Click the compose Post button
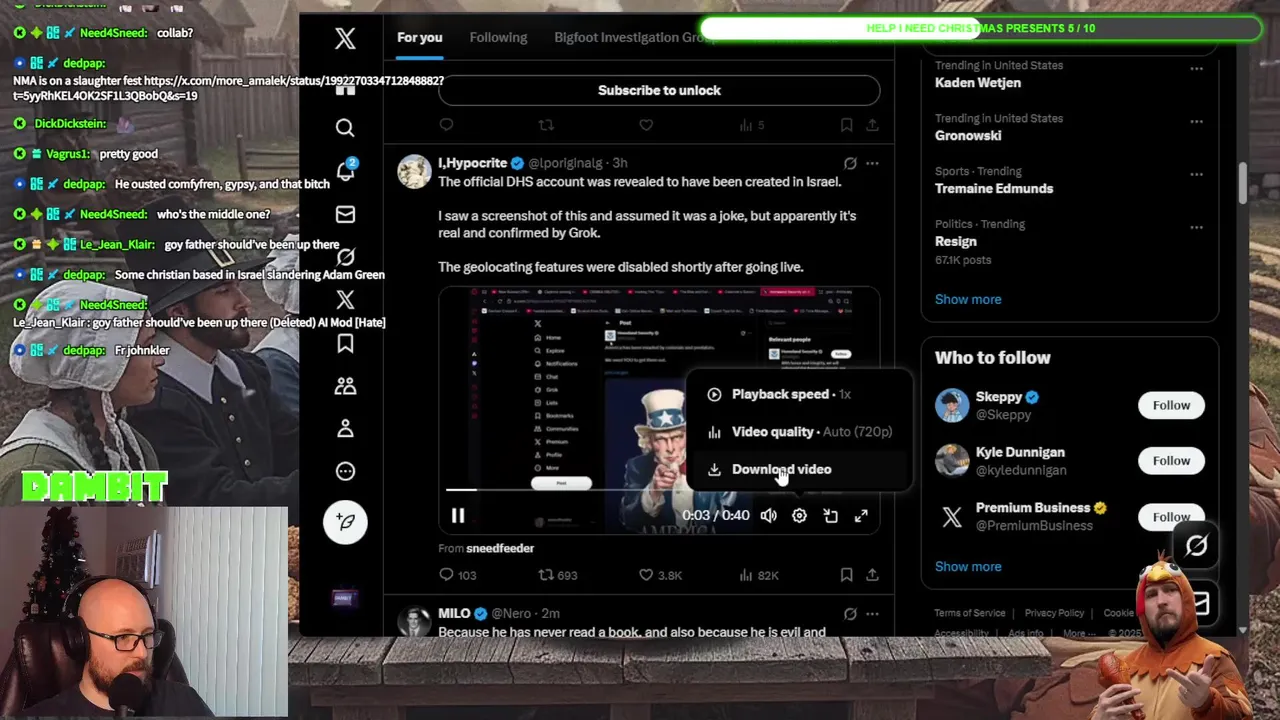 point(345,522)
